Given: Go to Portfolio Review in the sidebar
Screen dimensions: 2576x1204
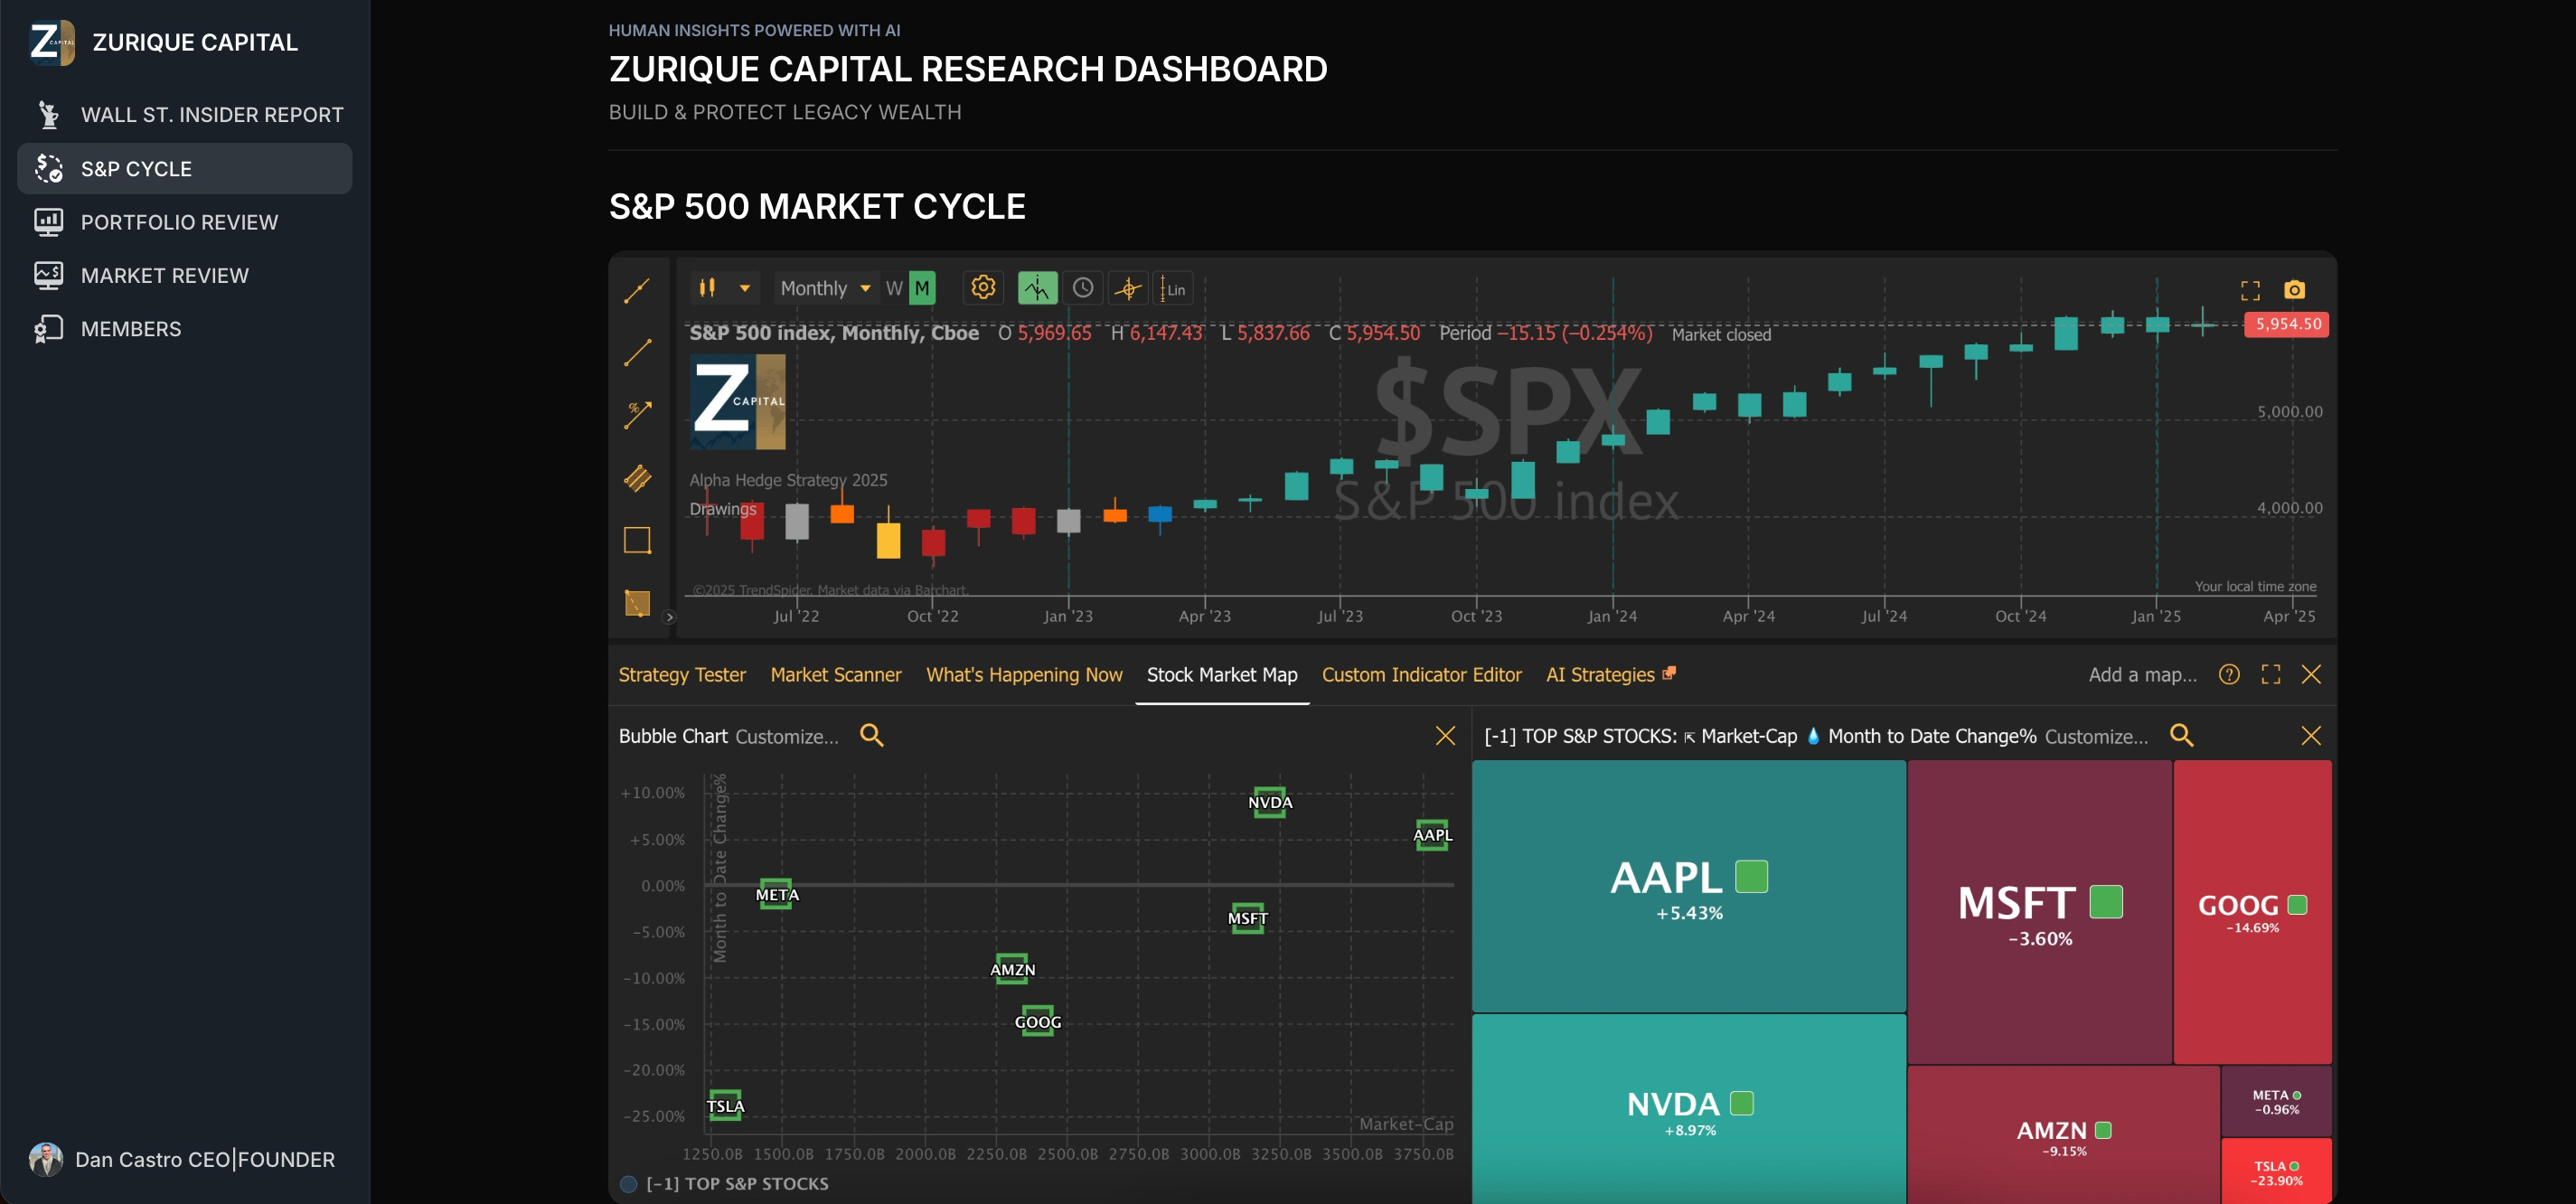Looking at the screenshot, I should 179,222.
